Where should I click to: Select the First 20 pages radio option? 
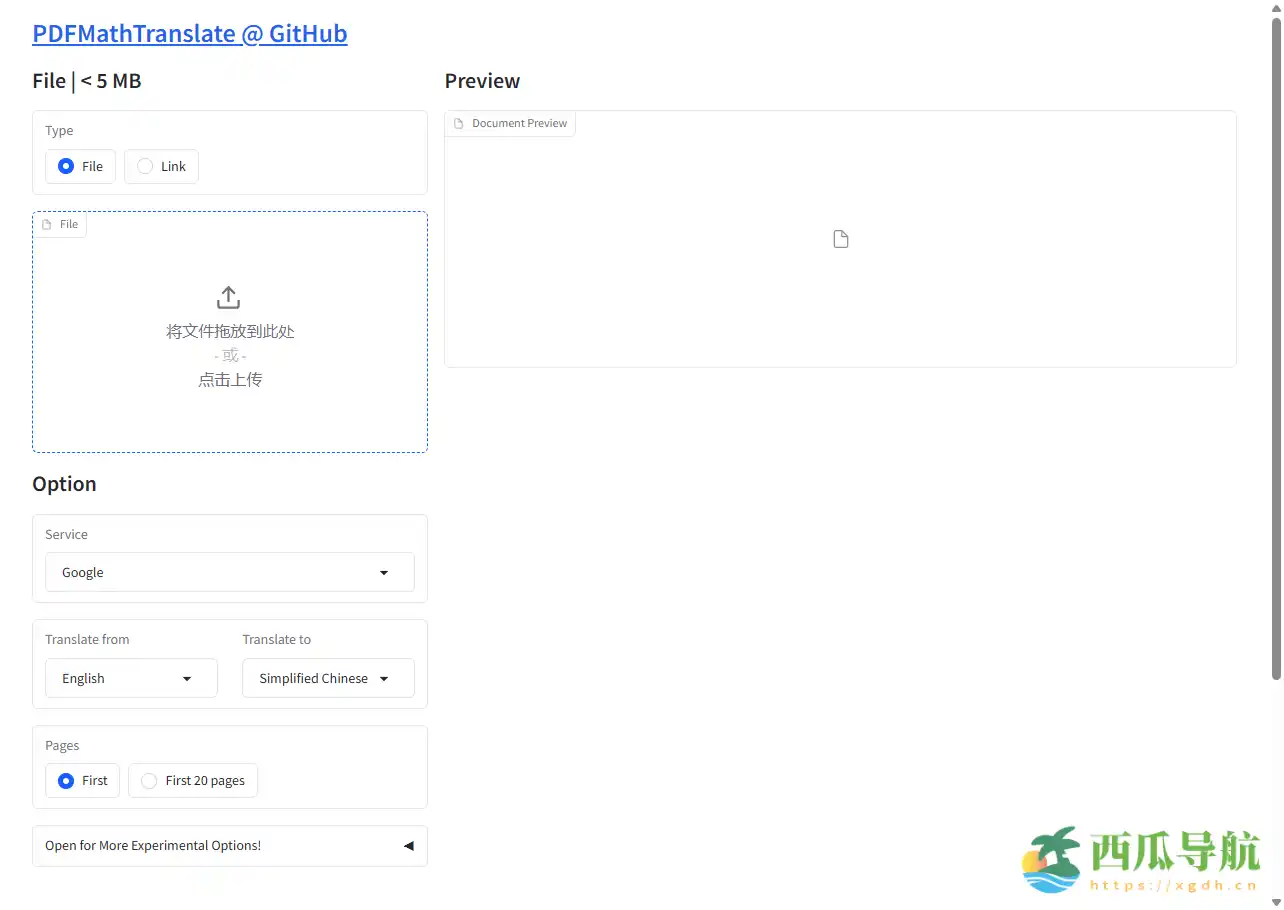click(149, 780)
